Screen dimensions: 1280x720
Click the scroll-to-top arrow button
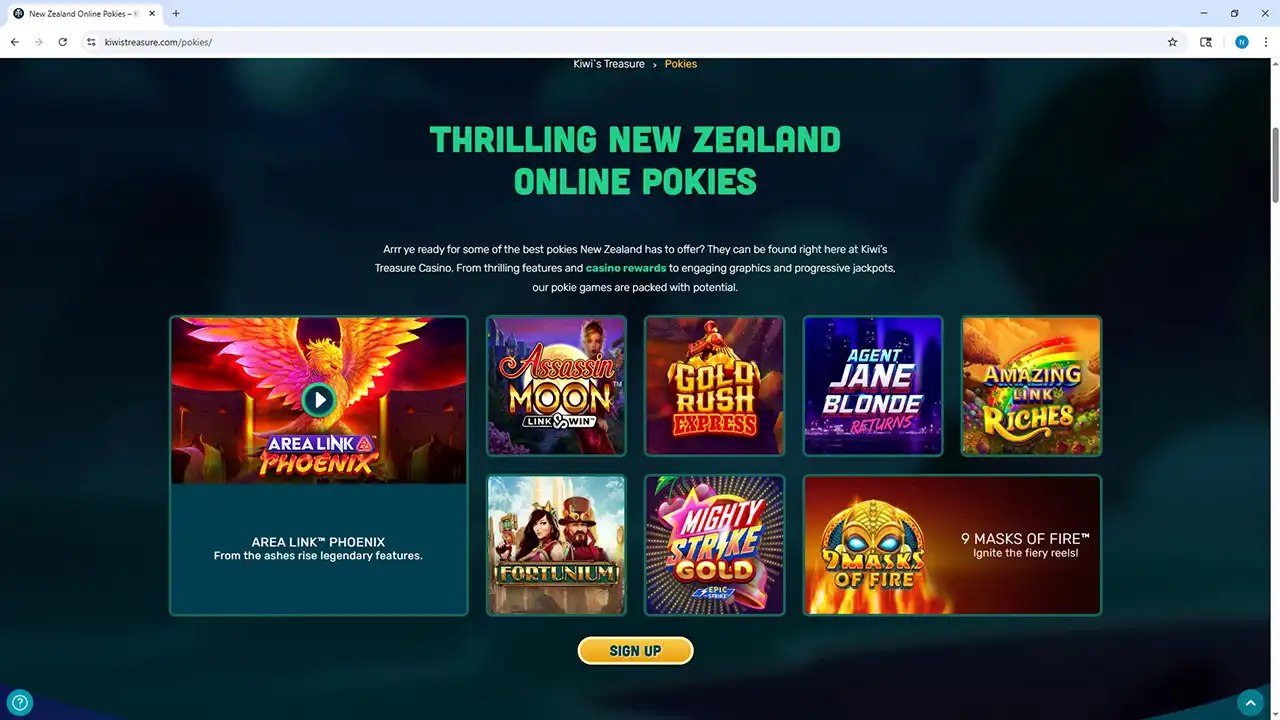coord(1250,703)
